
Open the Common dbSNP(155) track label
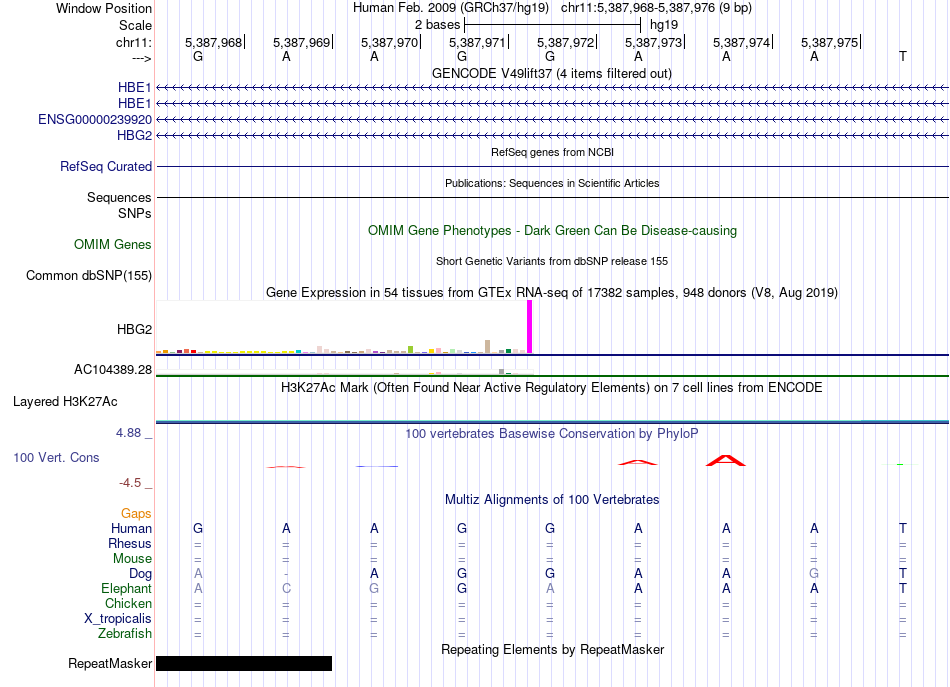coord(89,275)
